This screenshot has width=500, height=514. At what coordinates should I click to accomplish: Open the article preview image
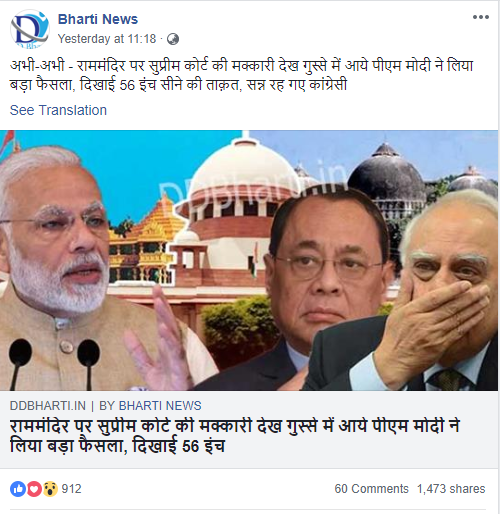249,260
